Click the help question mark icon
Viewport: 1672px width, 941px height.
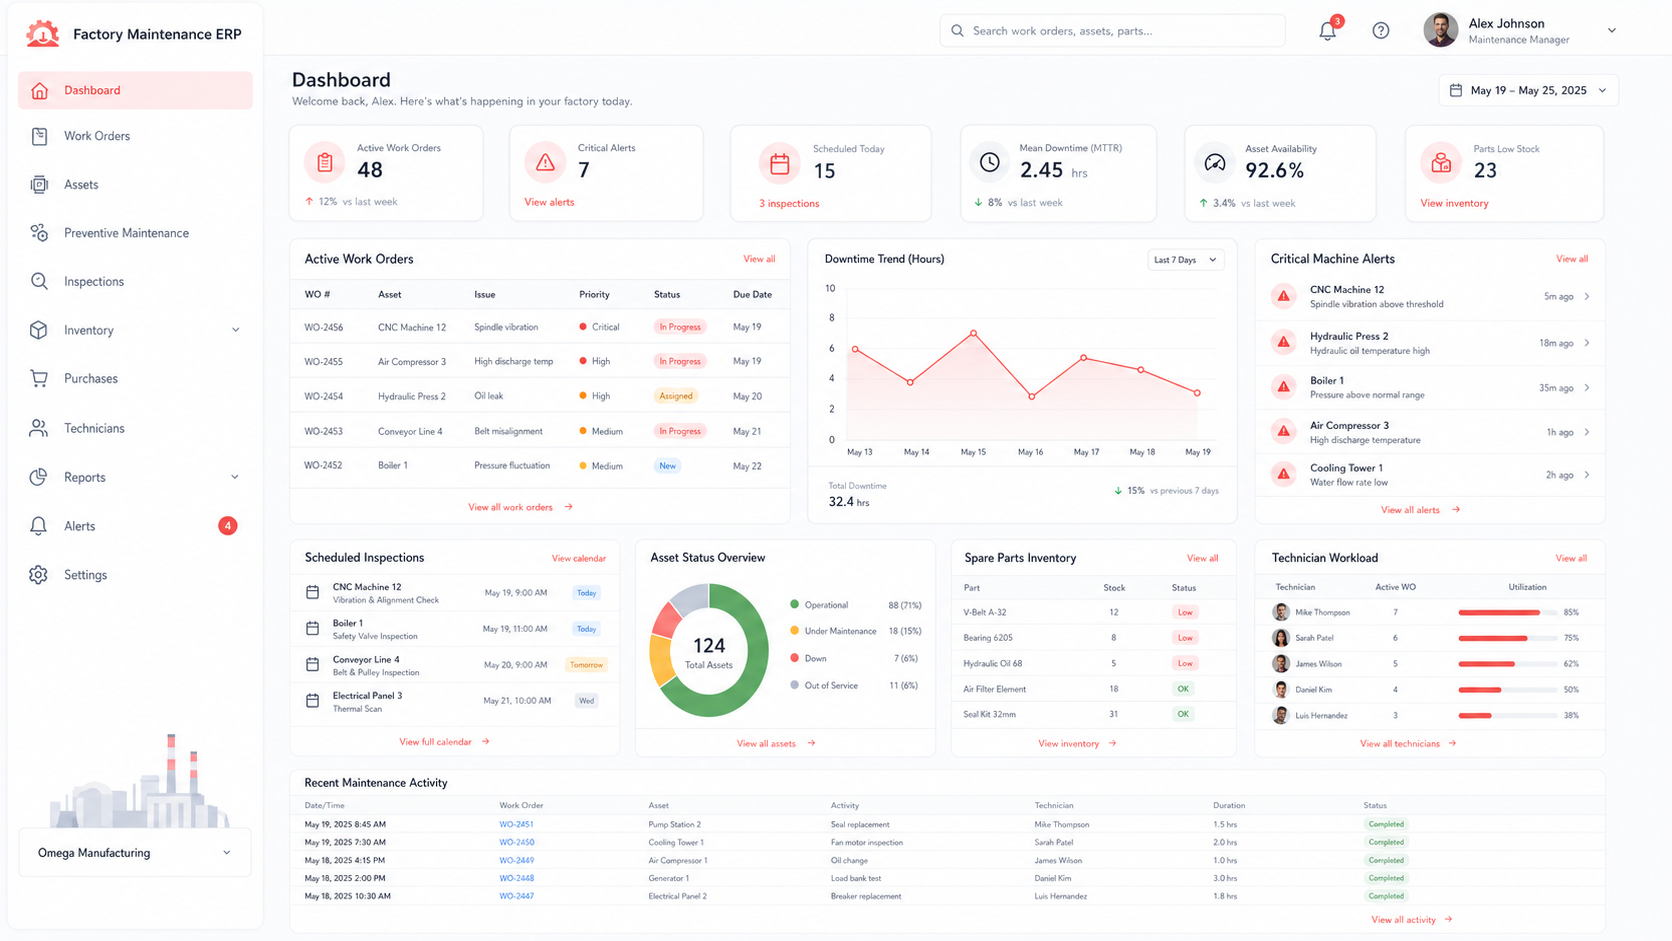tap(1380, 31)
